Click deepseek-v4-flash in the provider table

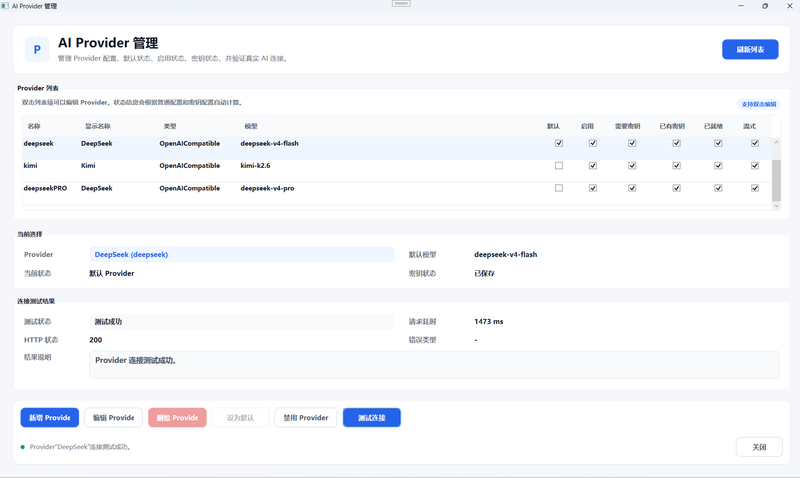pyautogui.click(x=269, y=143)
